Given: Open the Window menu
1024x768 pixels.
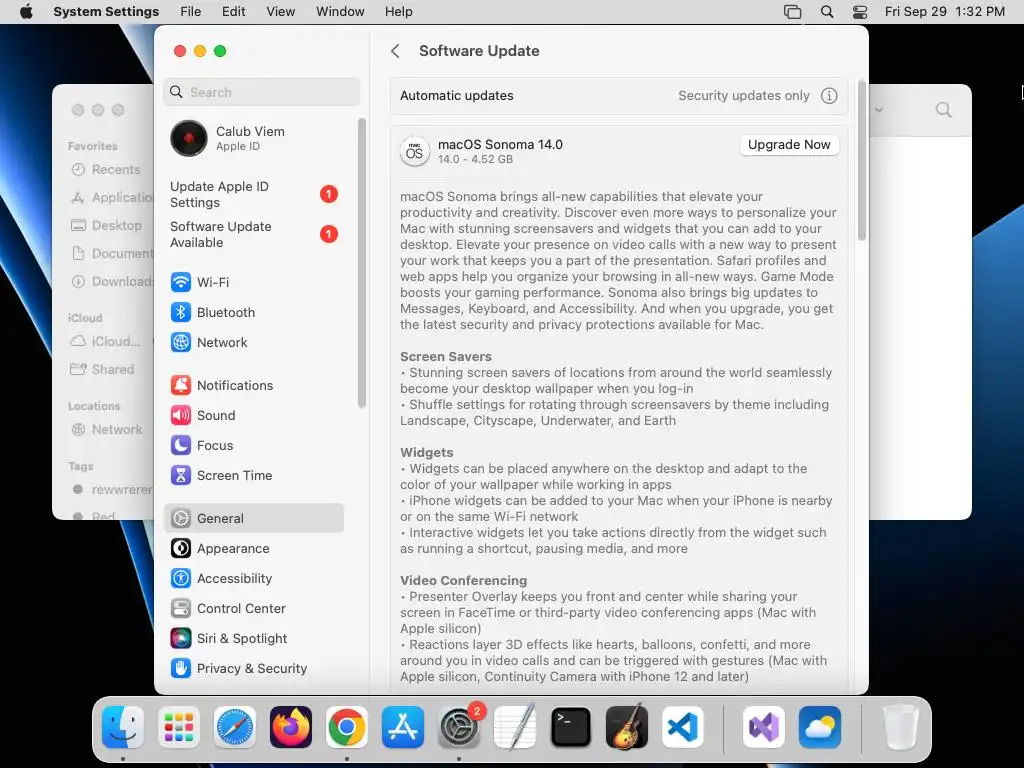Looking at the screenshot, I should 340,12.
